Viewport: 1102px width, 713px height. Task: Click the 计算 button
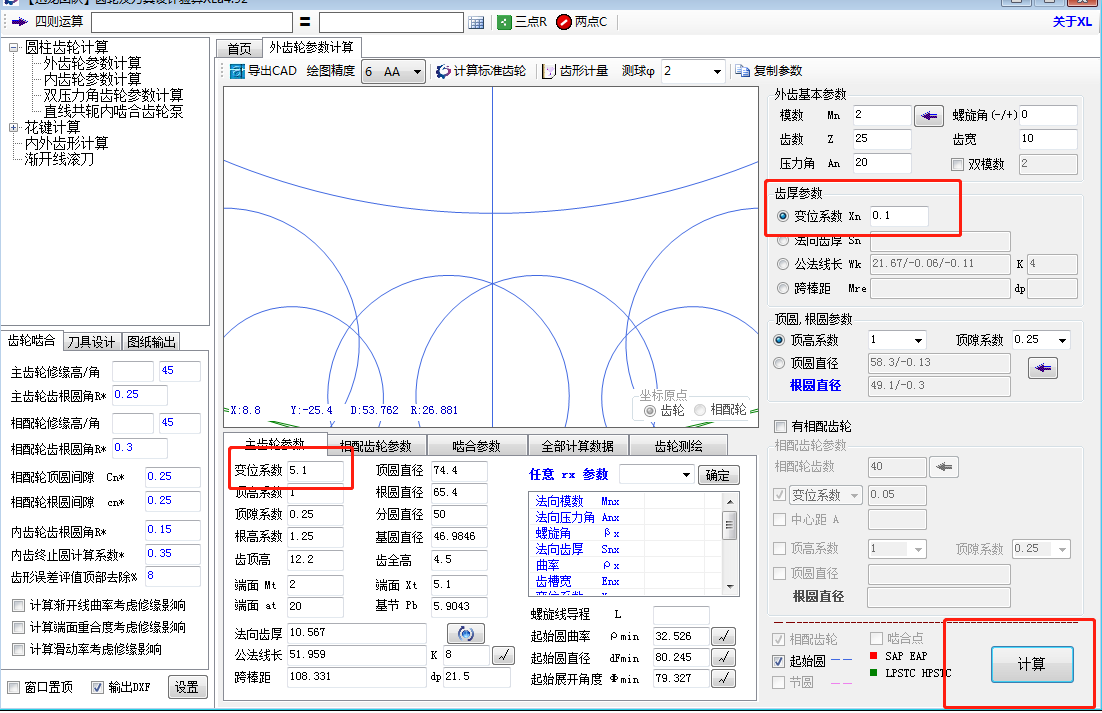[1032, 665]
